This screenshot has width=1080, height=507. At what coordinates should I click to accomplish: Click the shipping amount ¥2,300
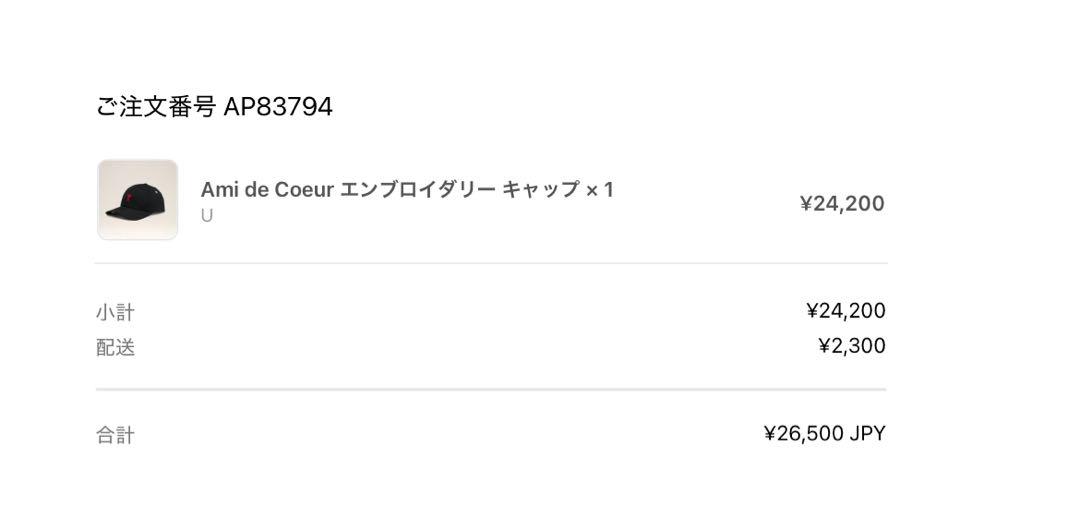coord(852,346)
